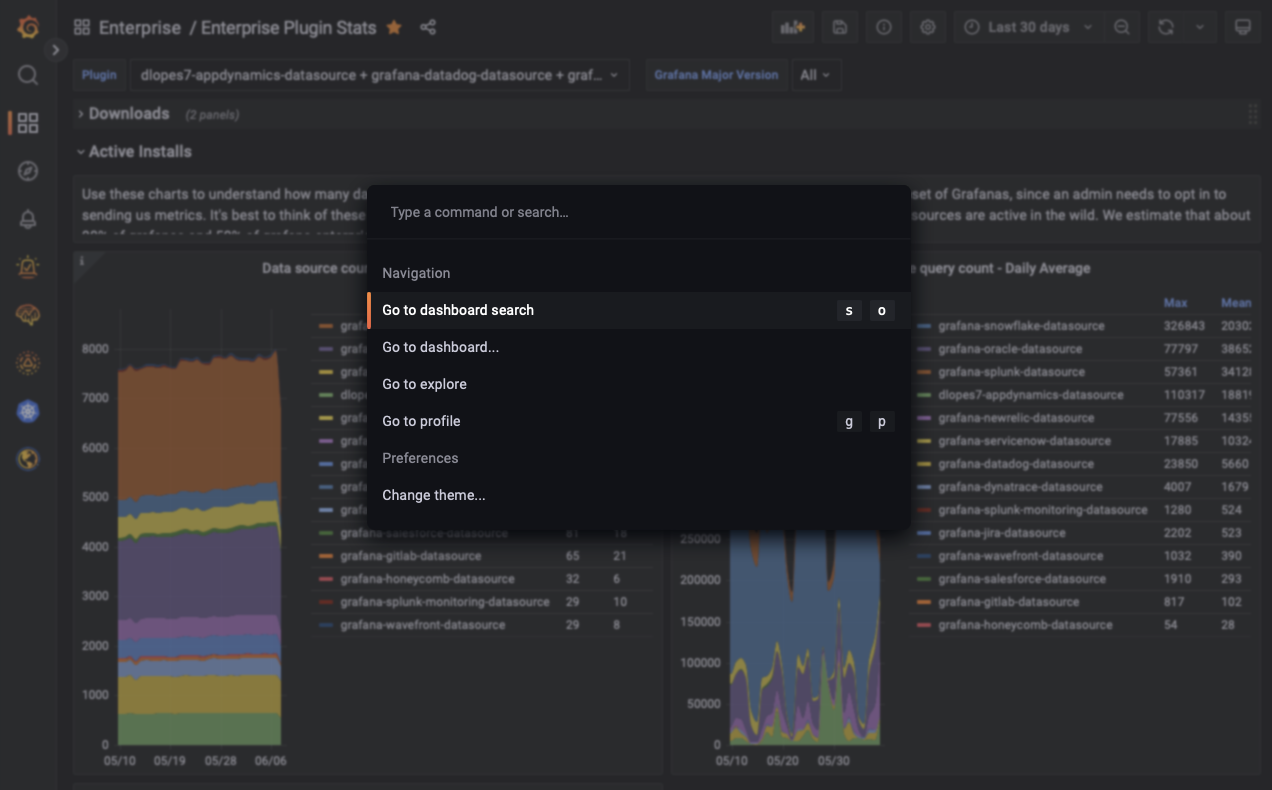
Task: Open the Machine Learning brain sidebar icon
Action: pos(28,315)
